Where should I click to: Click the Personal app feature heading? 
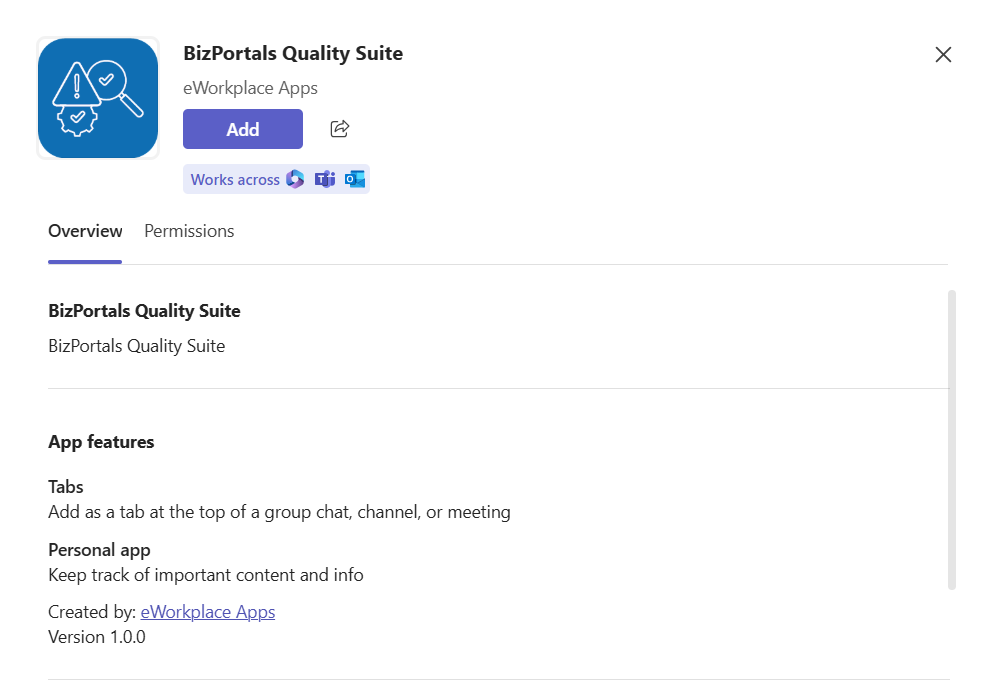99,550
